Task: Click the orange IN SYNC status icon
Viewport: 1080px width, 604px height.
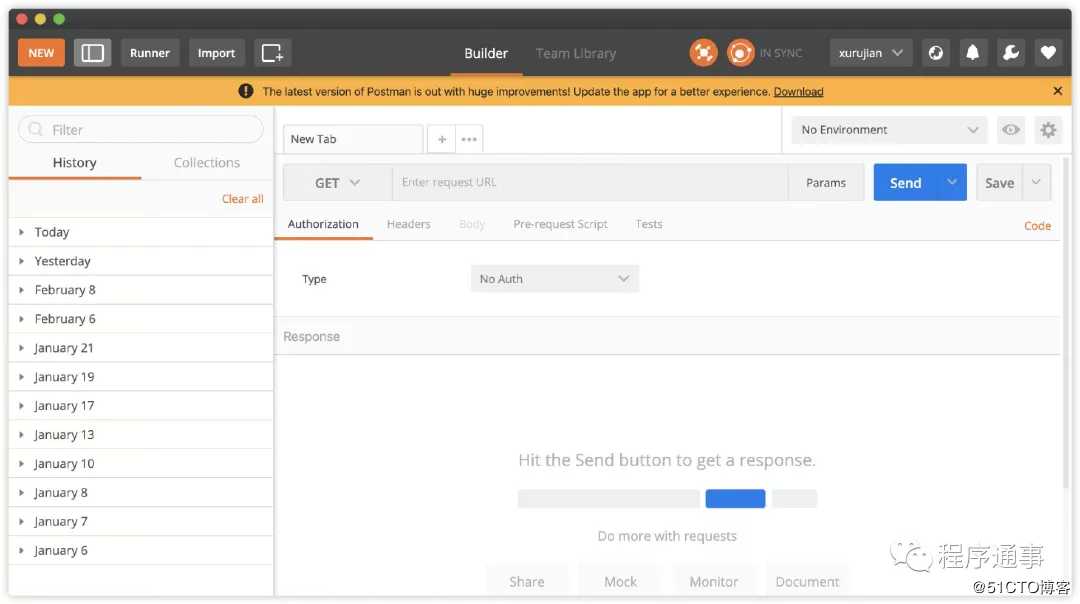Action: point(740,53)
